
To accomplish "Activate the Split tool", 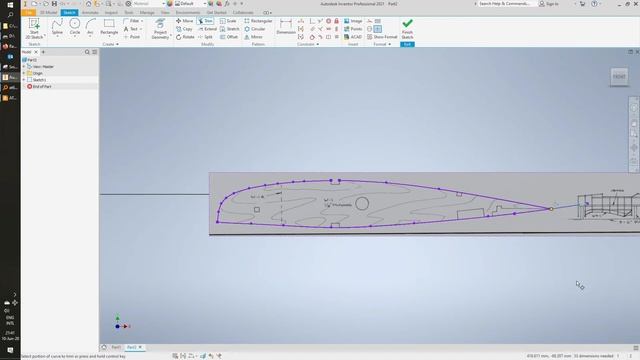I will 205,37.
